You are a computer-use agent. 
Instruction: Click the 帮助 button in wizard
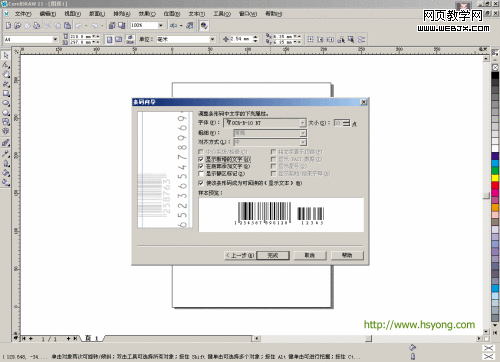pos(347,255)
